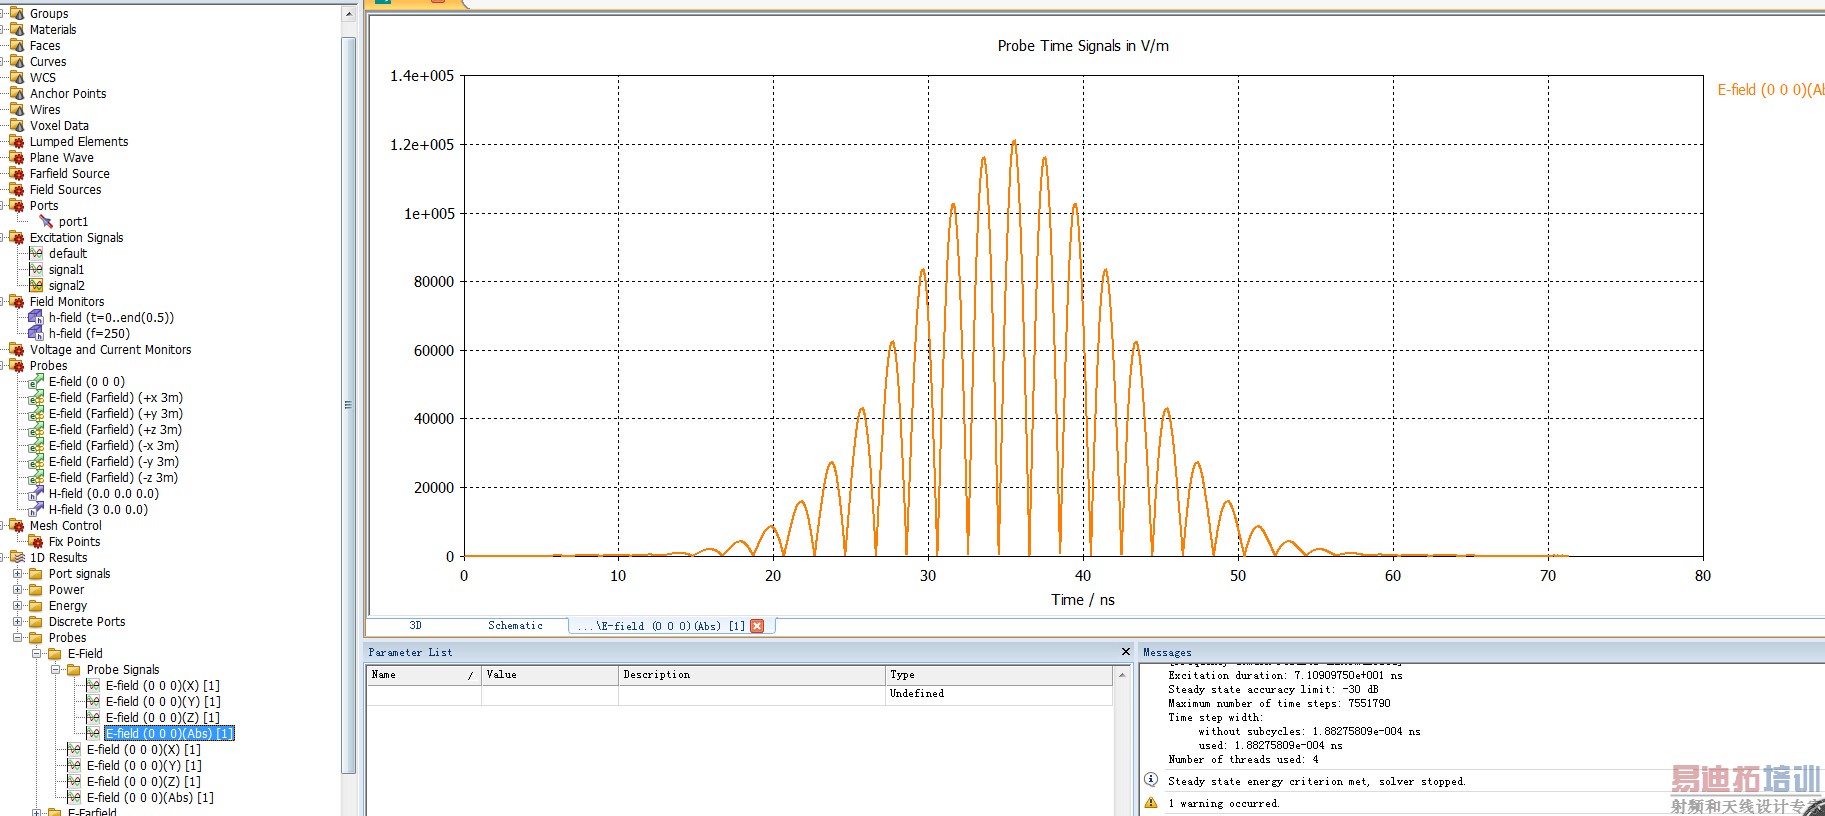Click the Probe Signals folder icon
1825x816 pixels.
point(74,669)
